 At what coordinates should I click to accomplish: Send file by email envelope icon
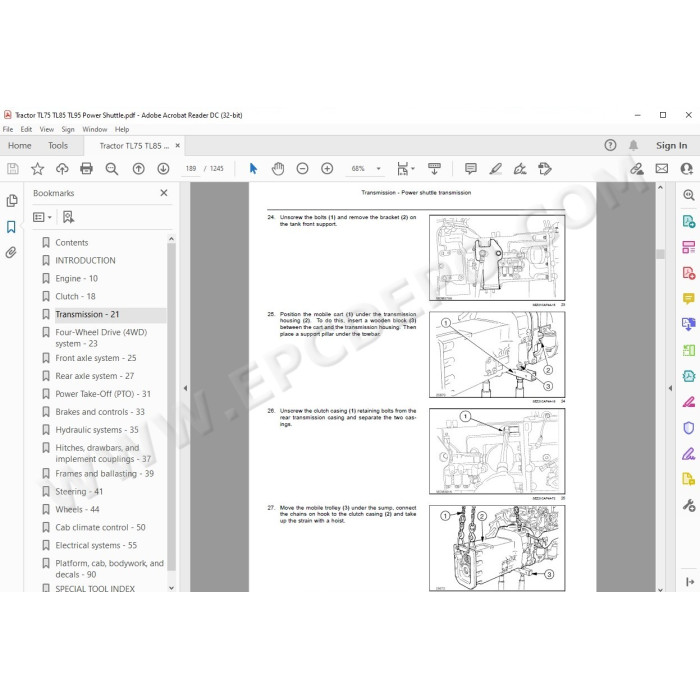(662, 169)
